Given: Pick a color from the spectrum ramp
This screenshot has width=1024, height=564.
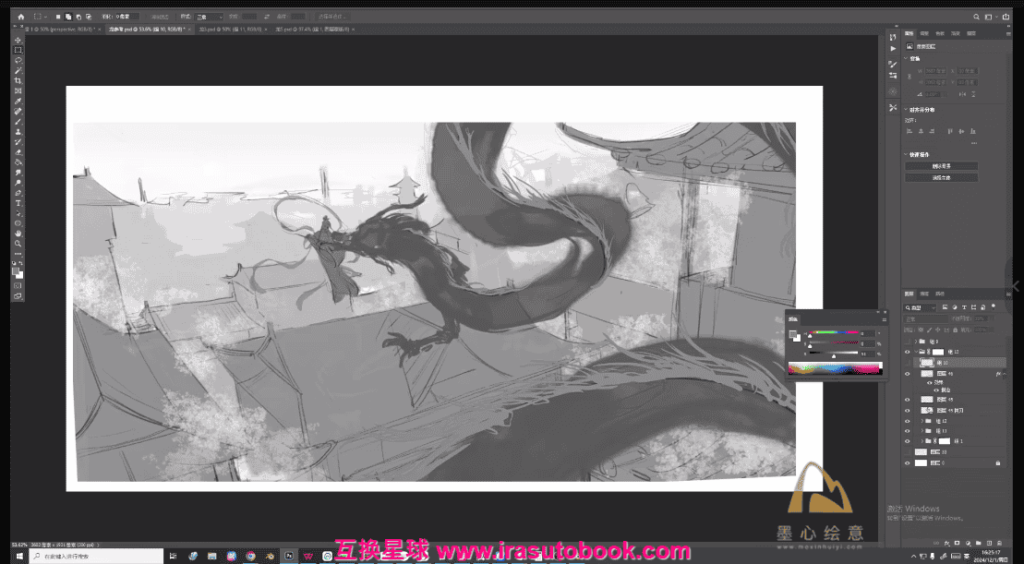Looking at the screenshot, I should (x=835, y=370).
